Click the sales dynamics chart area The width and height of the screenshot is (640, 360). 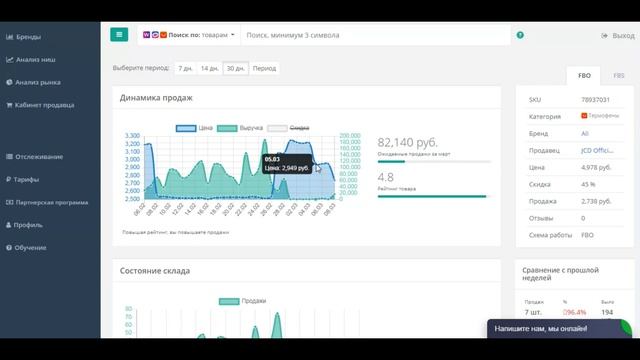click(x=240, y=167)
